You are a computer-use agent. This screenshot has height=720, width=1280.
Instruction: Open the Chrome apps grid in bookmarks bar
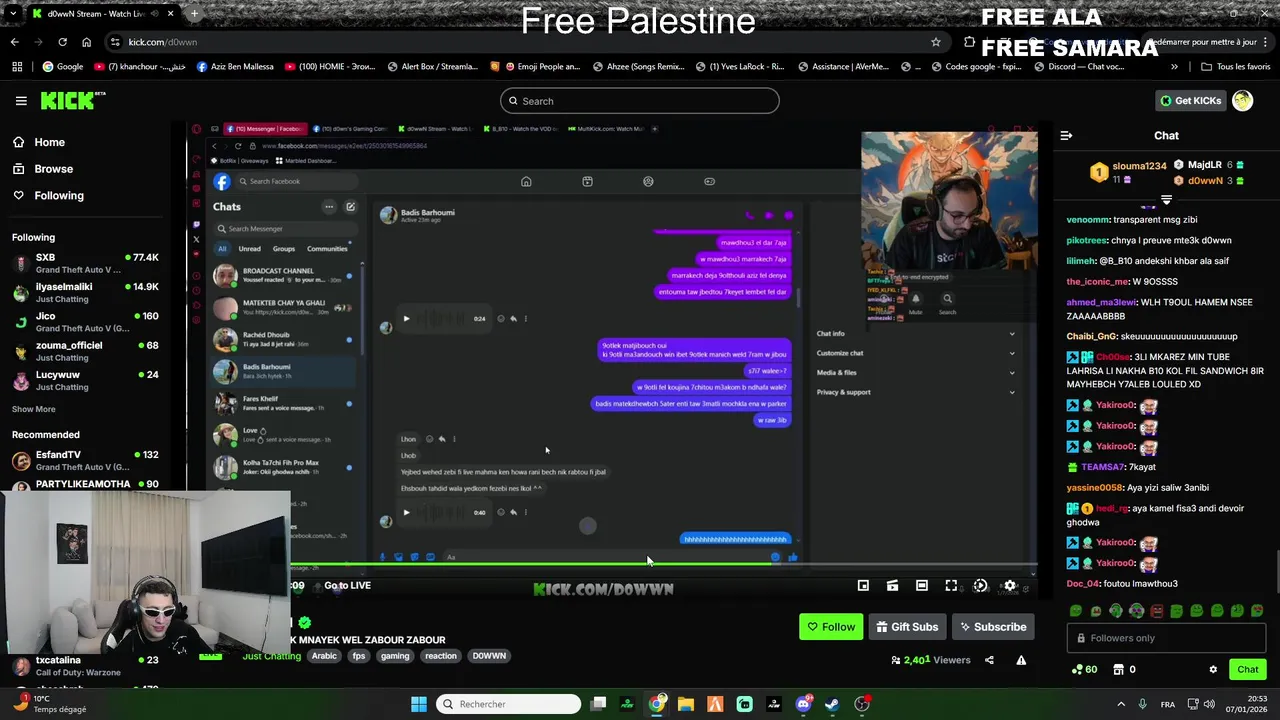click(x=17, y=67)
